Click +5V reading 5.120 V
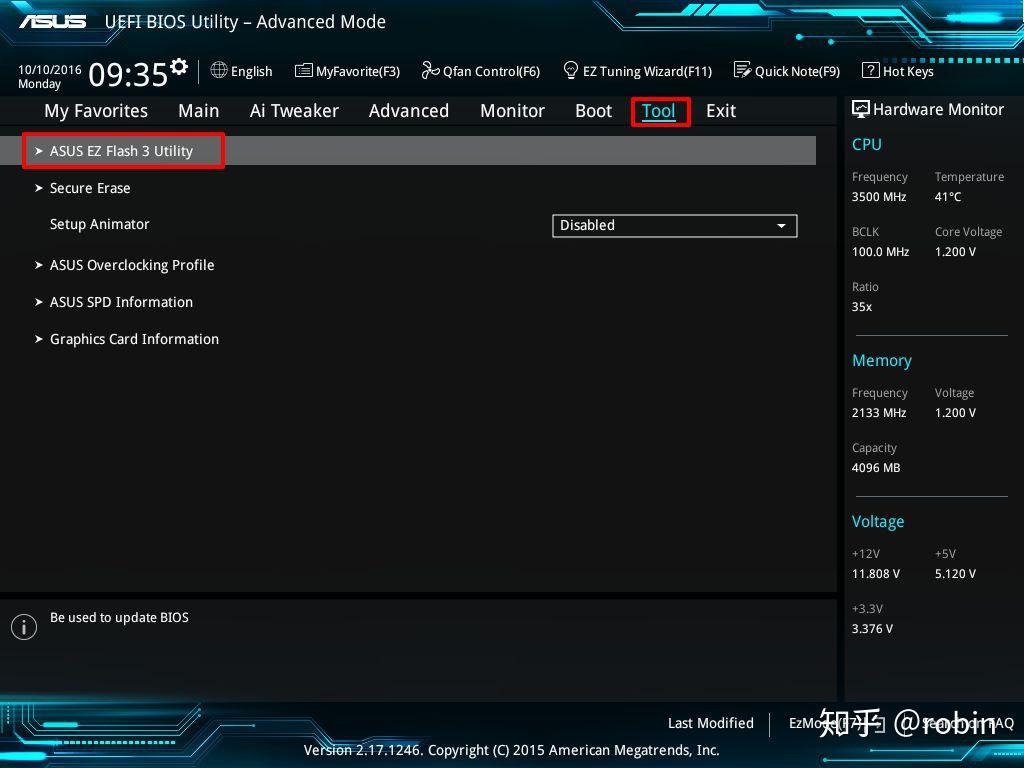The height and width of the screenshot is (768, 1024). click(x=955, y=574)
